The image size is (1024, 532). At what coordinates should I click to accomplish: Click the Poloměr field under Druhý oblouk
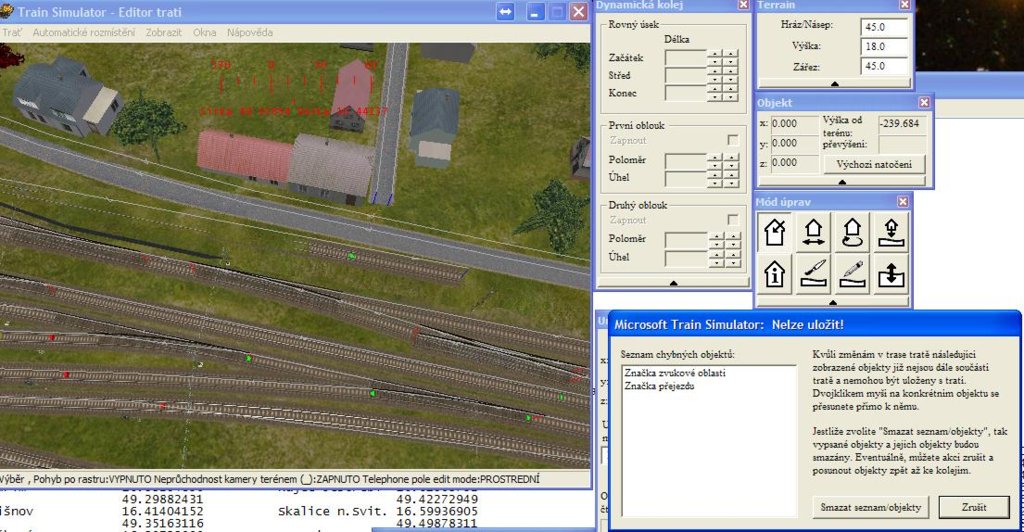(x=686, y=239)
